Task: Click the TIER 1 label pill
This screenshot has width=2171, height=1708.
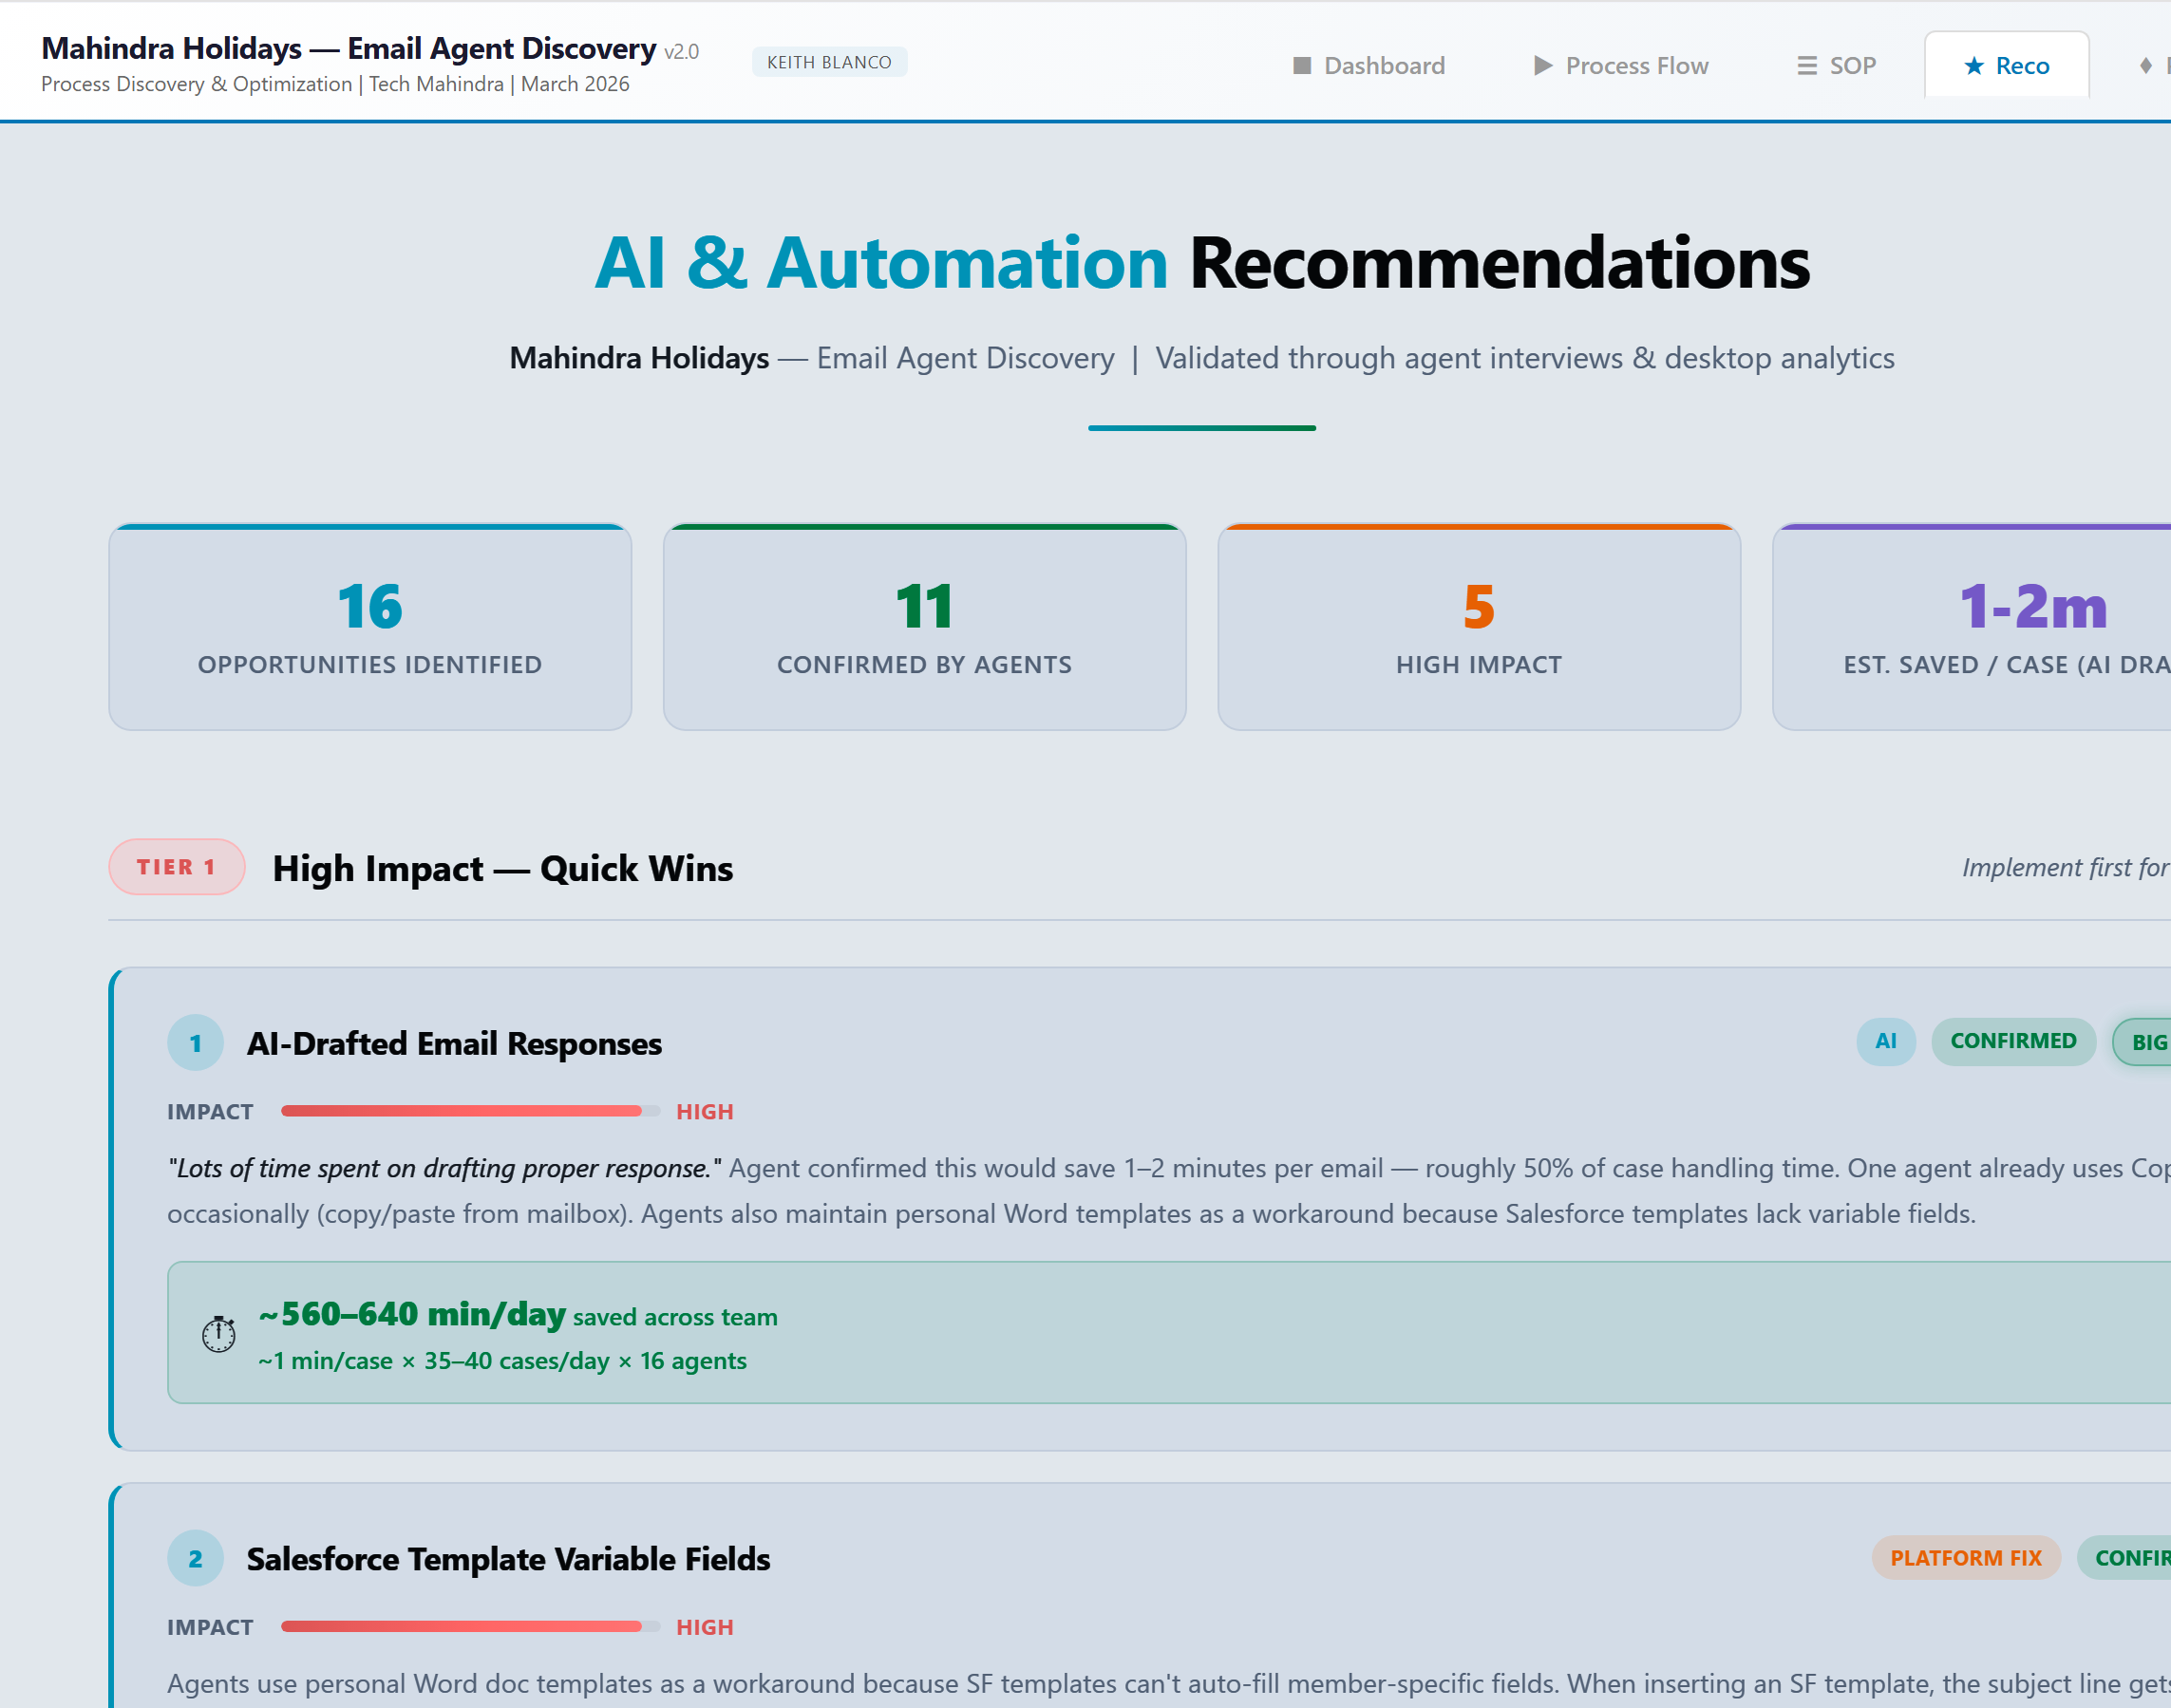Action: (176, 866)
